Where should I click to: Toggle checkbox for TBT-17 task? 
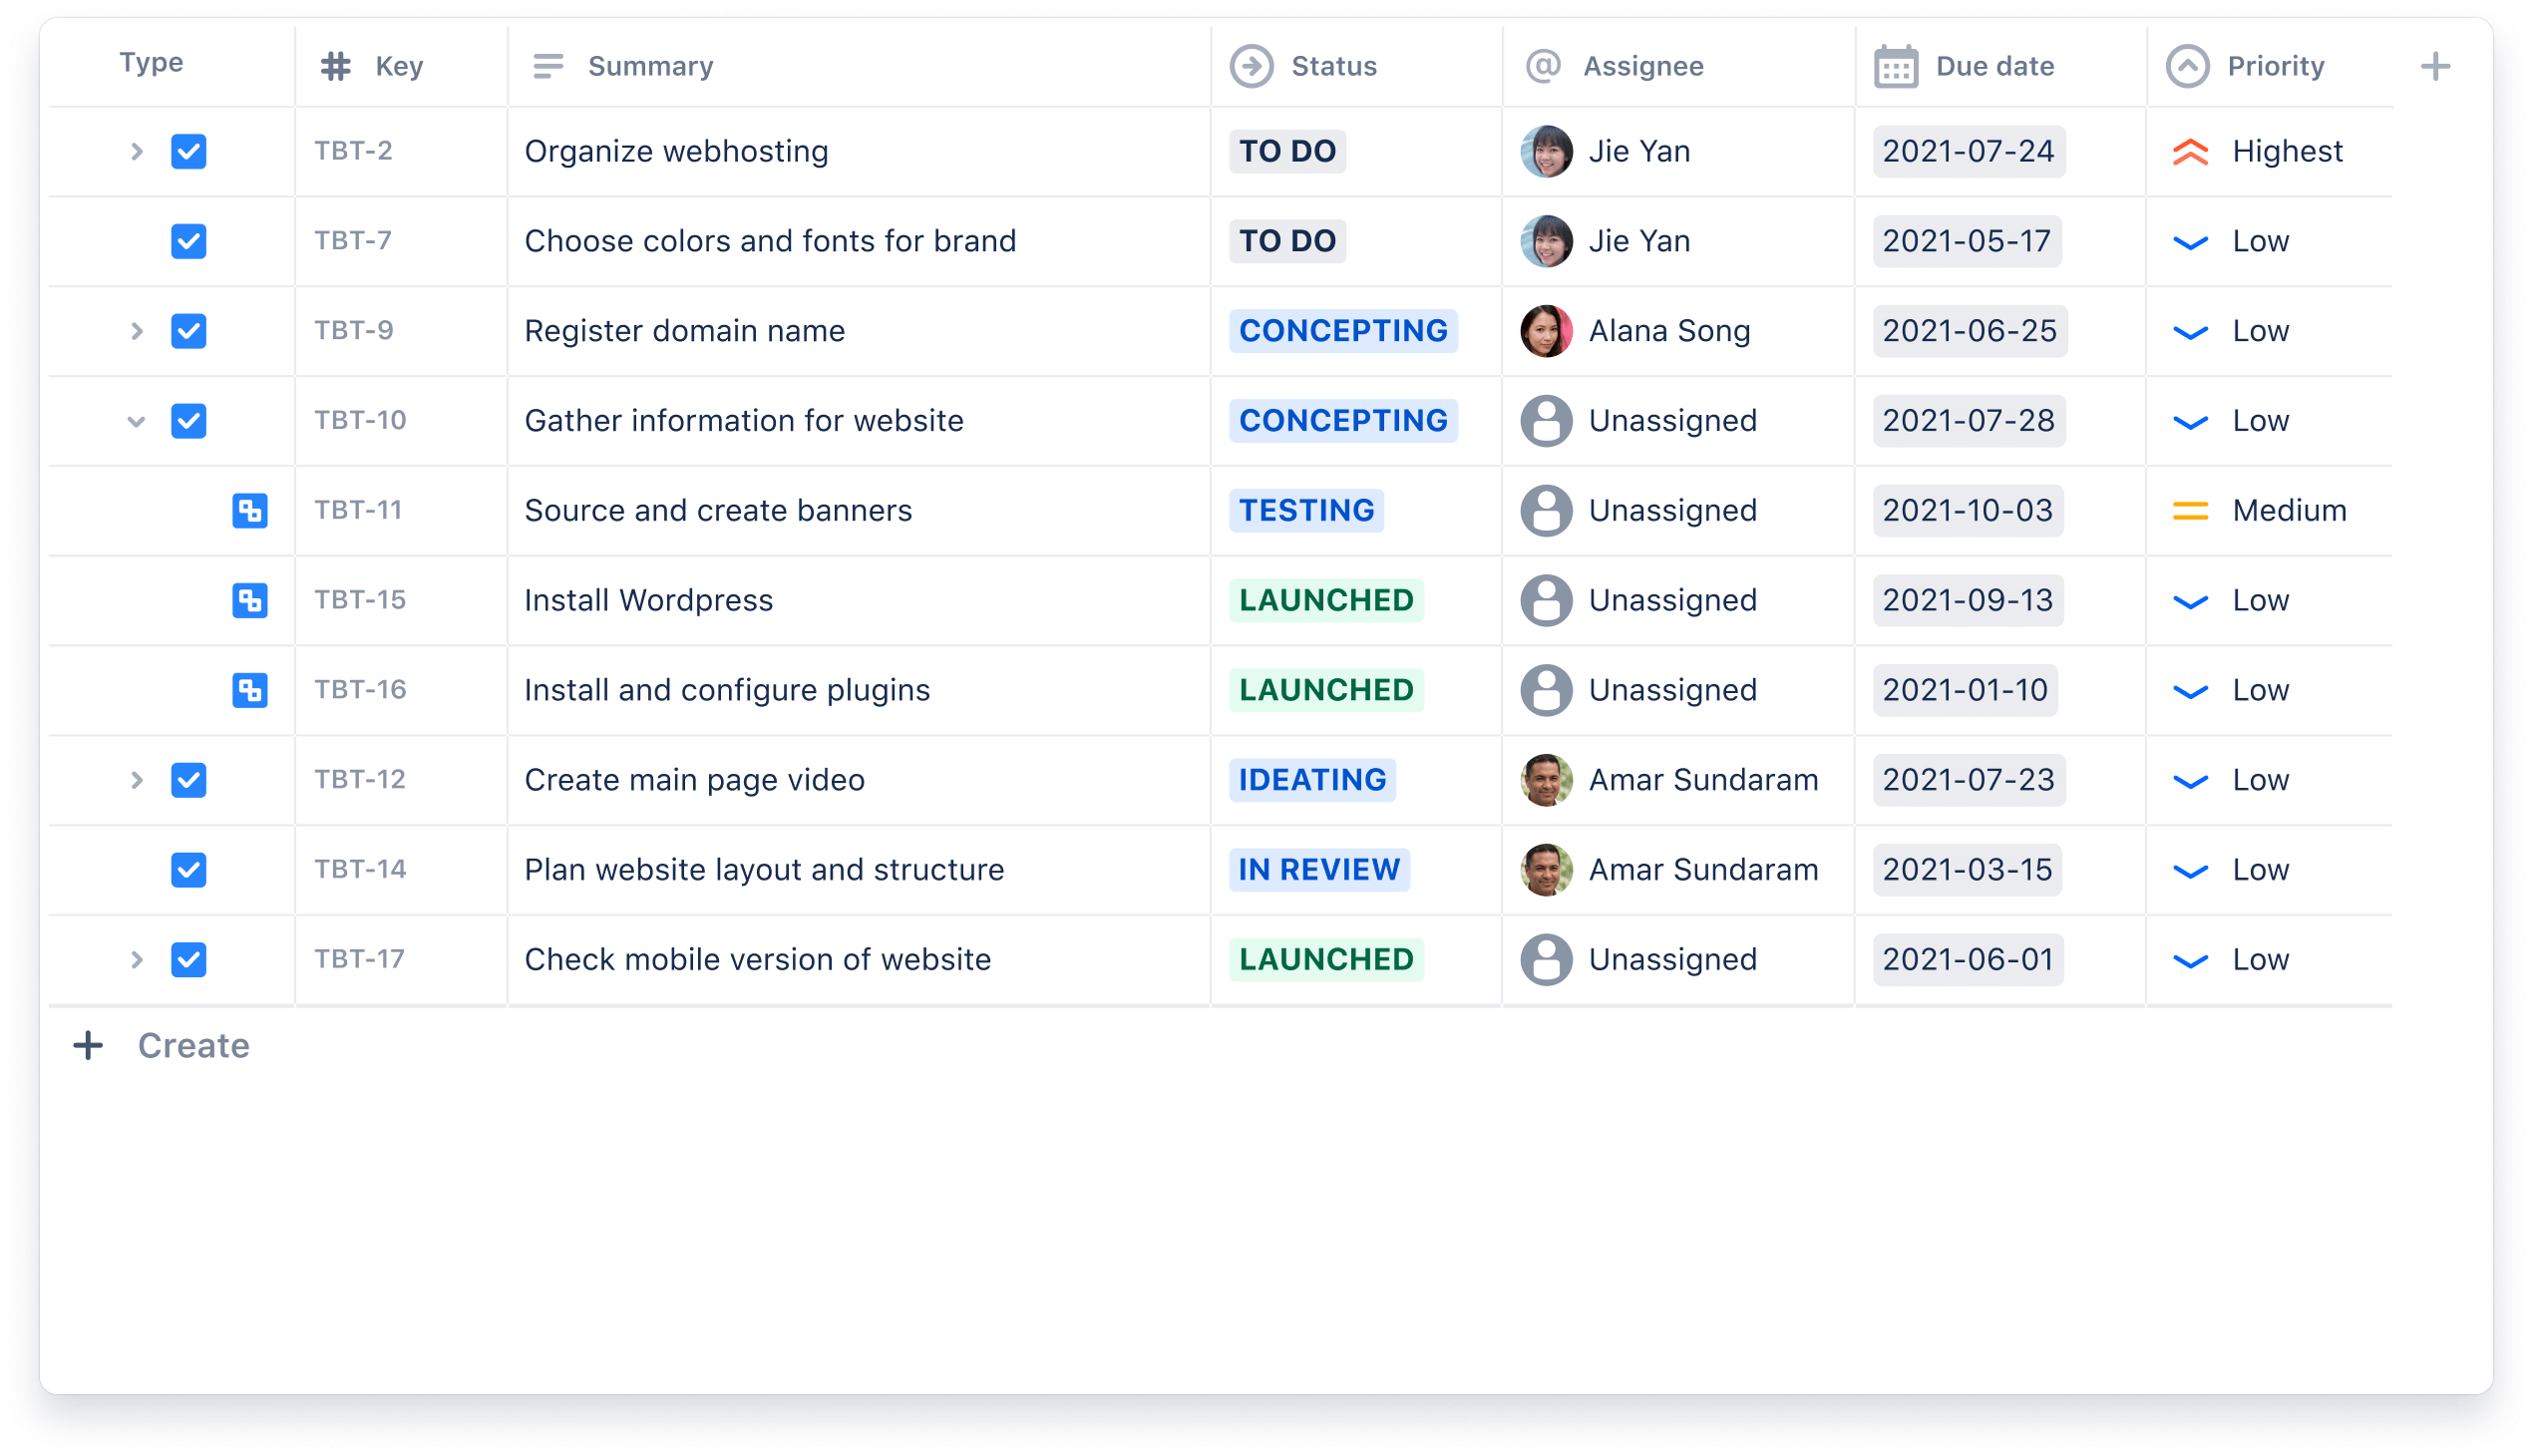(x=189, y=958)
